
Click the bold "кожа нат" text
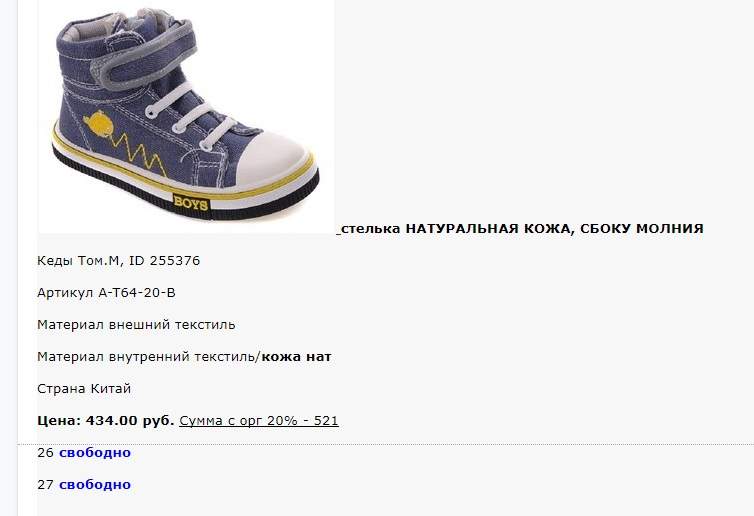[x=296, y=357]
